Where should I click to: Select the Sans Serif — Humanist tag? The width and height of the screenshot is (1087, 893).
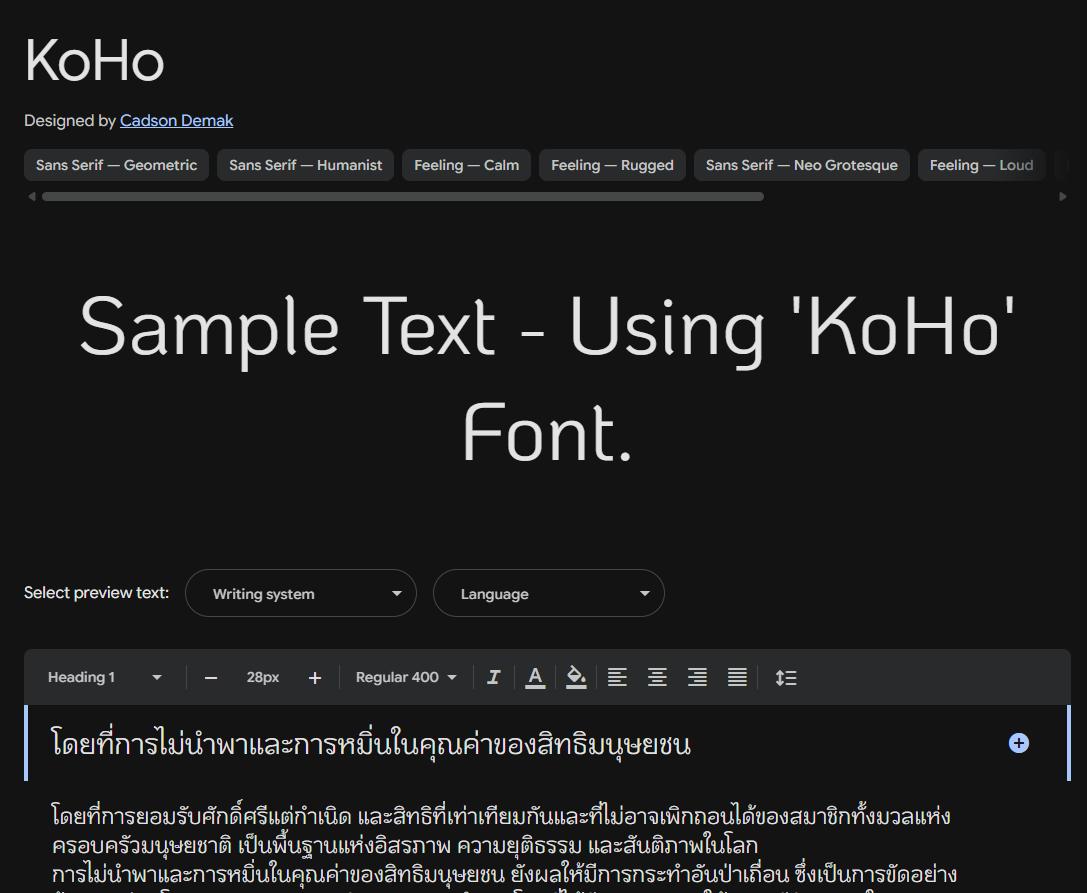305,165
